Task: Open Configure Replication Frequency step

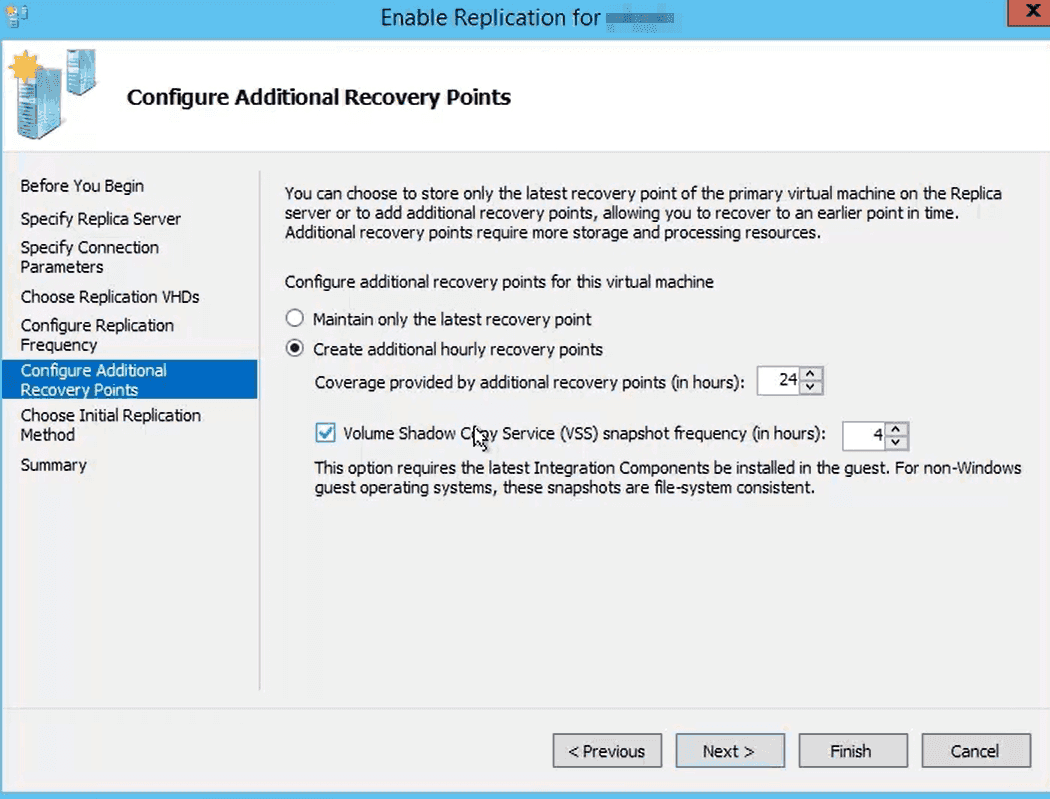Action: (x=97, y=335)
